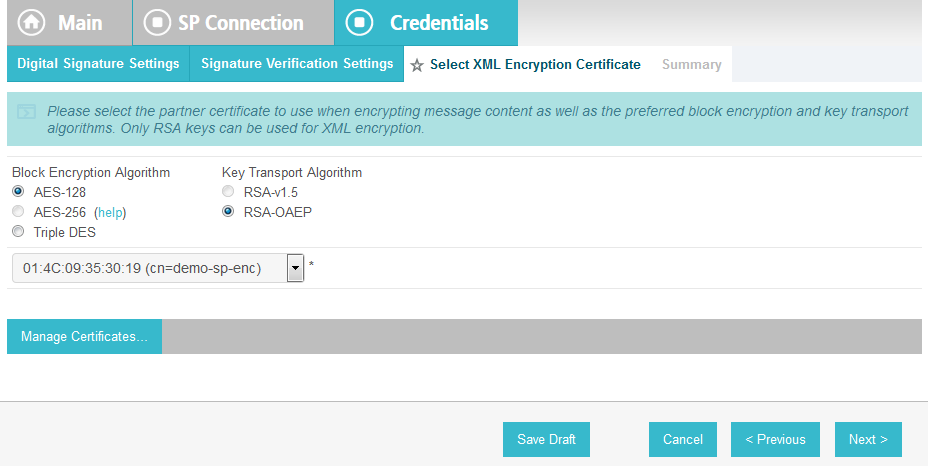The width and height of the screenshot is (928, 466).
Task: Go to the Next step
Action: click(x=868, y=439)
